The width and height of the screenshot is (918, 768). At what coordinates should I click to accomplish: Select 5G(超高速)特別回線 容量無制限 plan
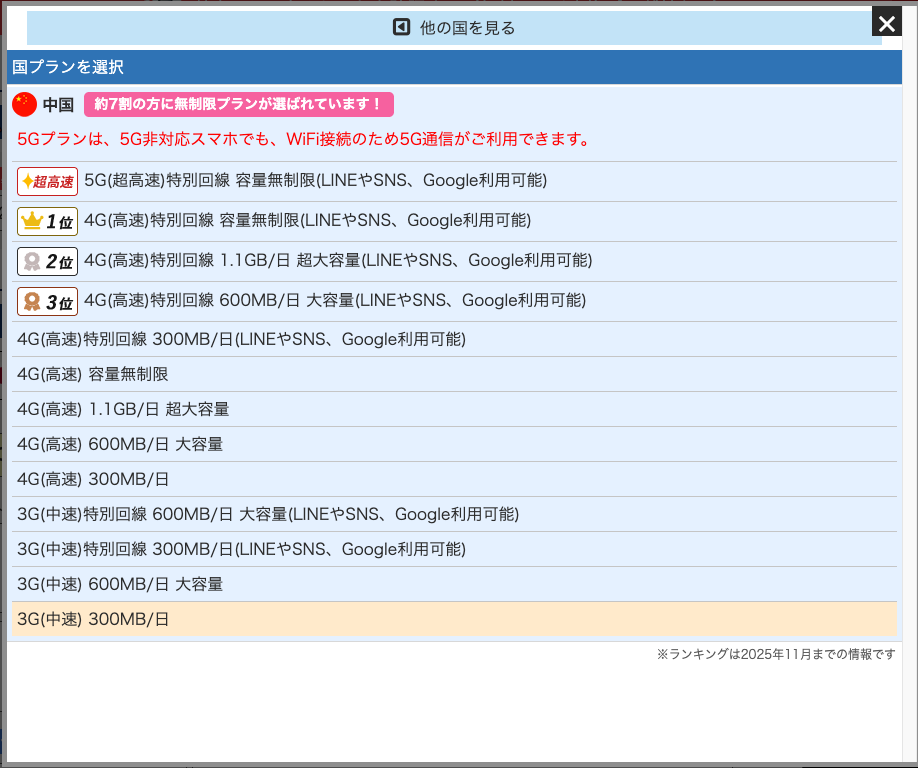[315, 181]
